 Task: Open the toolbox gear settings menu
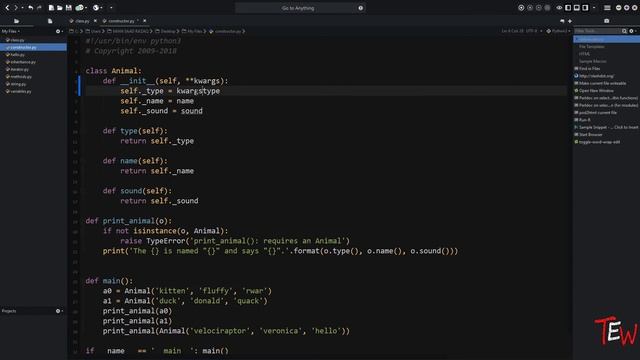pos(632,31)
